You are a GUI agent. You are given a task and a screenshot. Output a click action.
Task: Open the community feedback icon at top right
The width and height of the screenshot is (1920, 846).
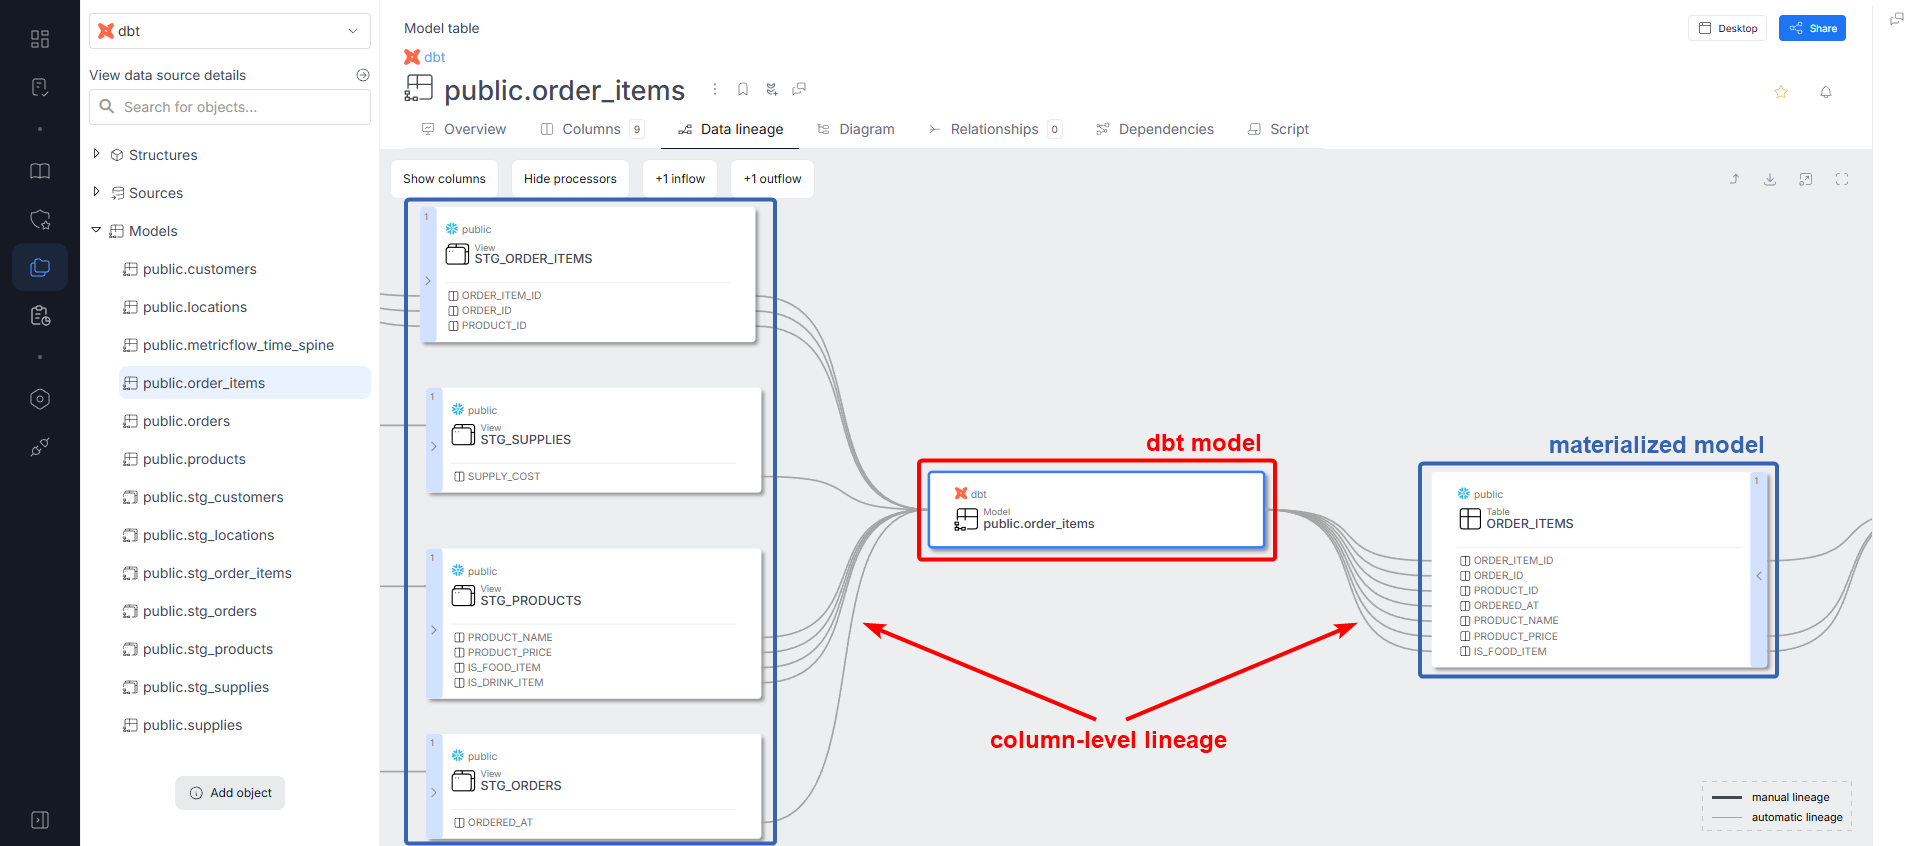1897,19
